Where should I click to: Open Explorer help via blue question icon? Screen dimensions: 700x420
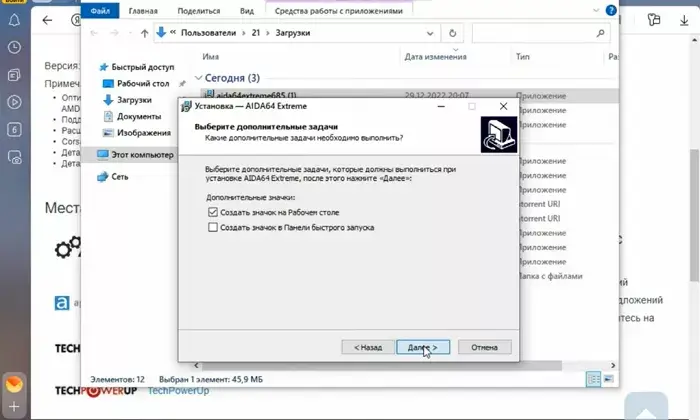(609, 11)
